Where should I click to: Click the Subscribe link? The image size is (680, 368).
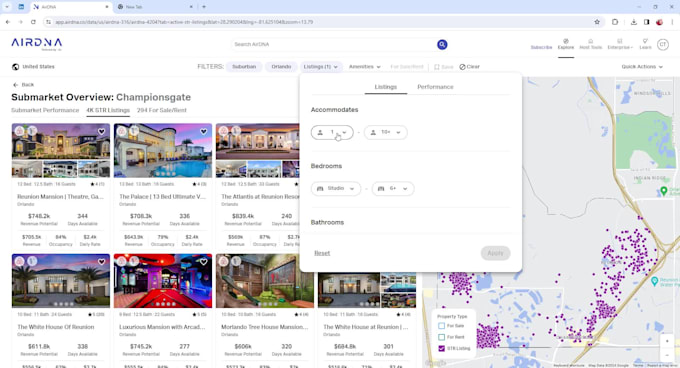pos(541,47)
